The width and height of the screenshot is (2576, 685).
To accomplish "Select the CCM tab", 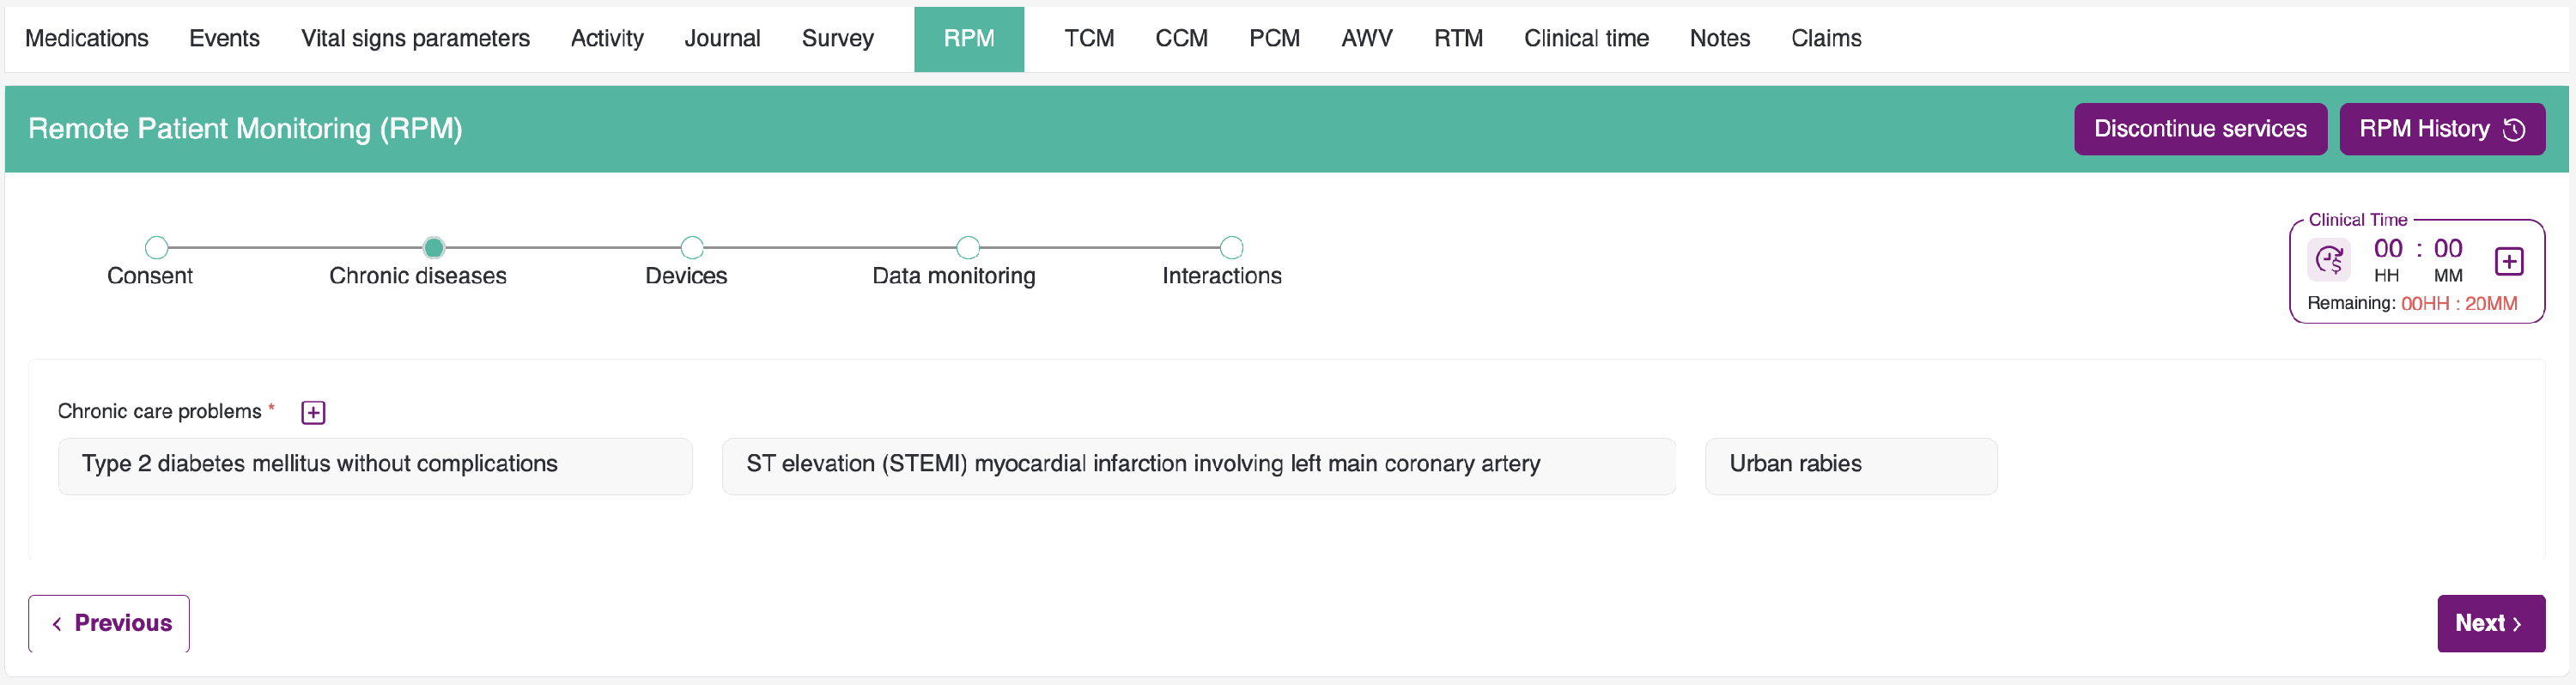I will coord(1181,39).
